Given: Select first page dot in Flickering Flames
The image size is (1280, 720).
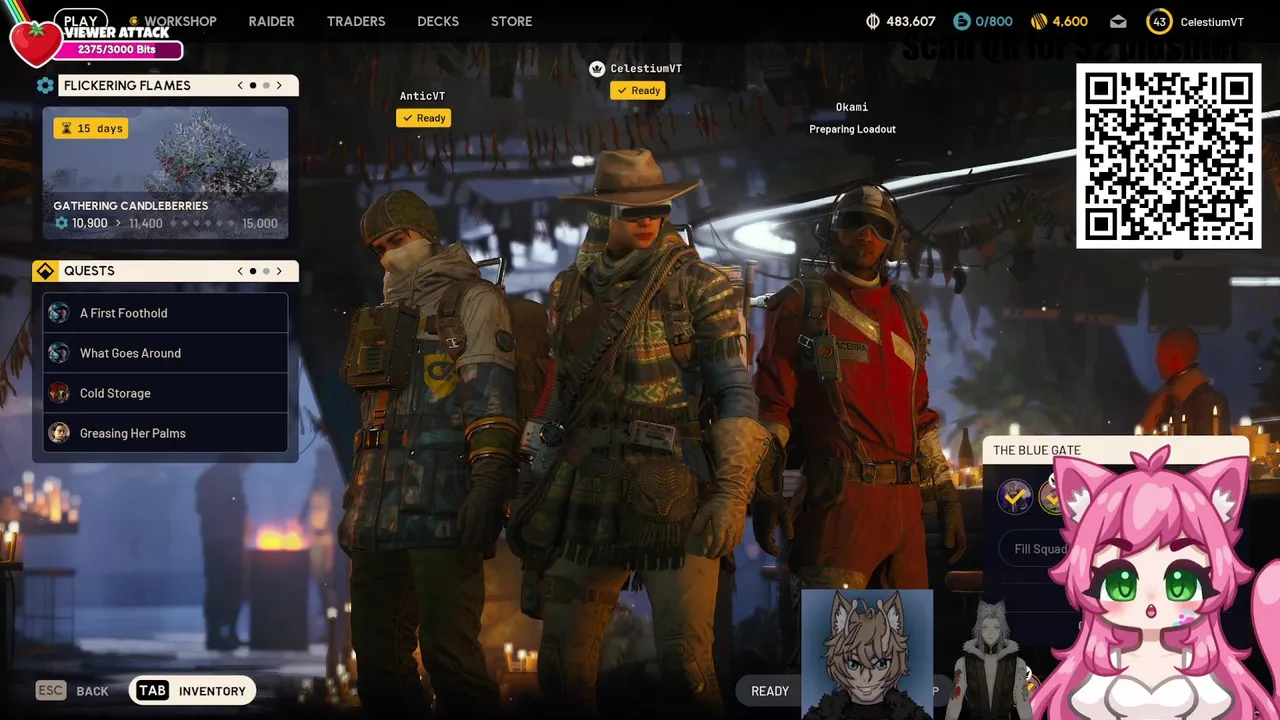Looking at the screenshot, I should 253,85.
